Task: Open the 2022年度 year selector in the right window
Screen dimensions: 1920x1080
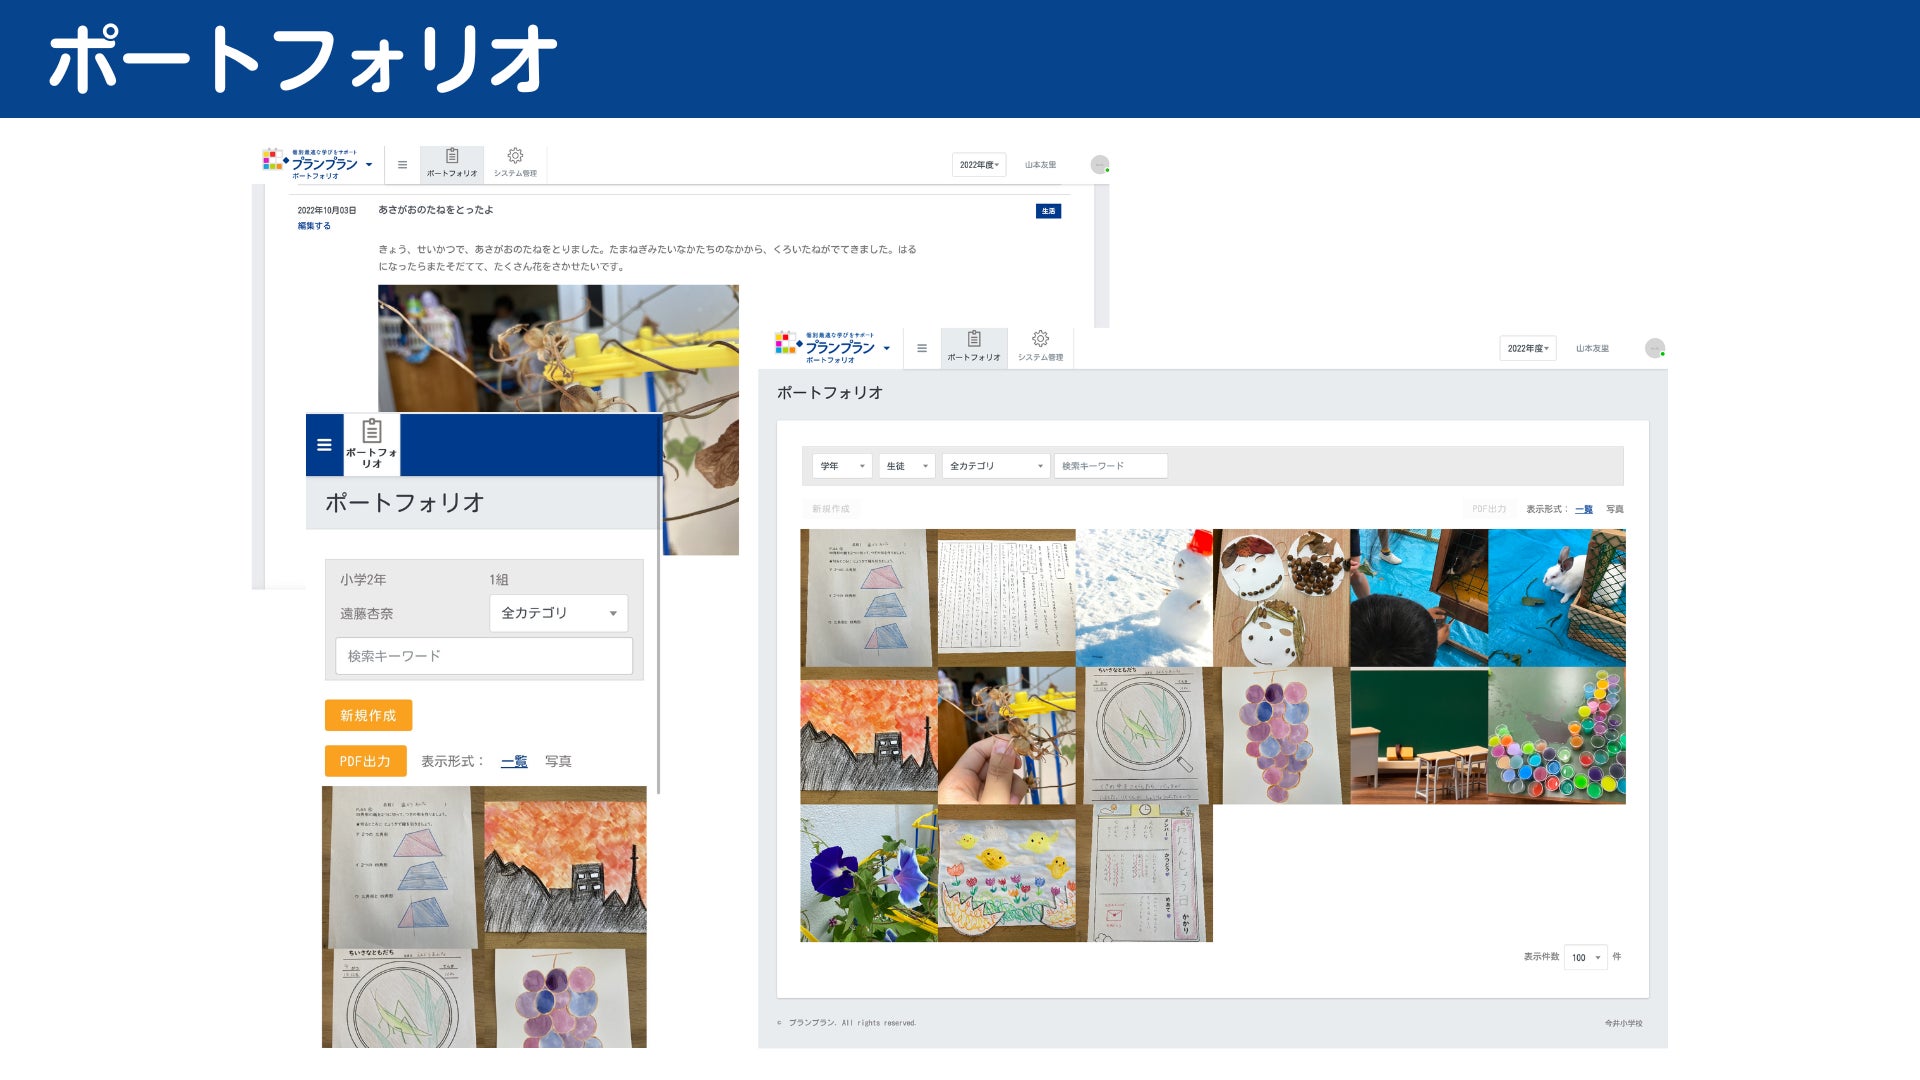Action: click(x=1527, y=349)
